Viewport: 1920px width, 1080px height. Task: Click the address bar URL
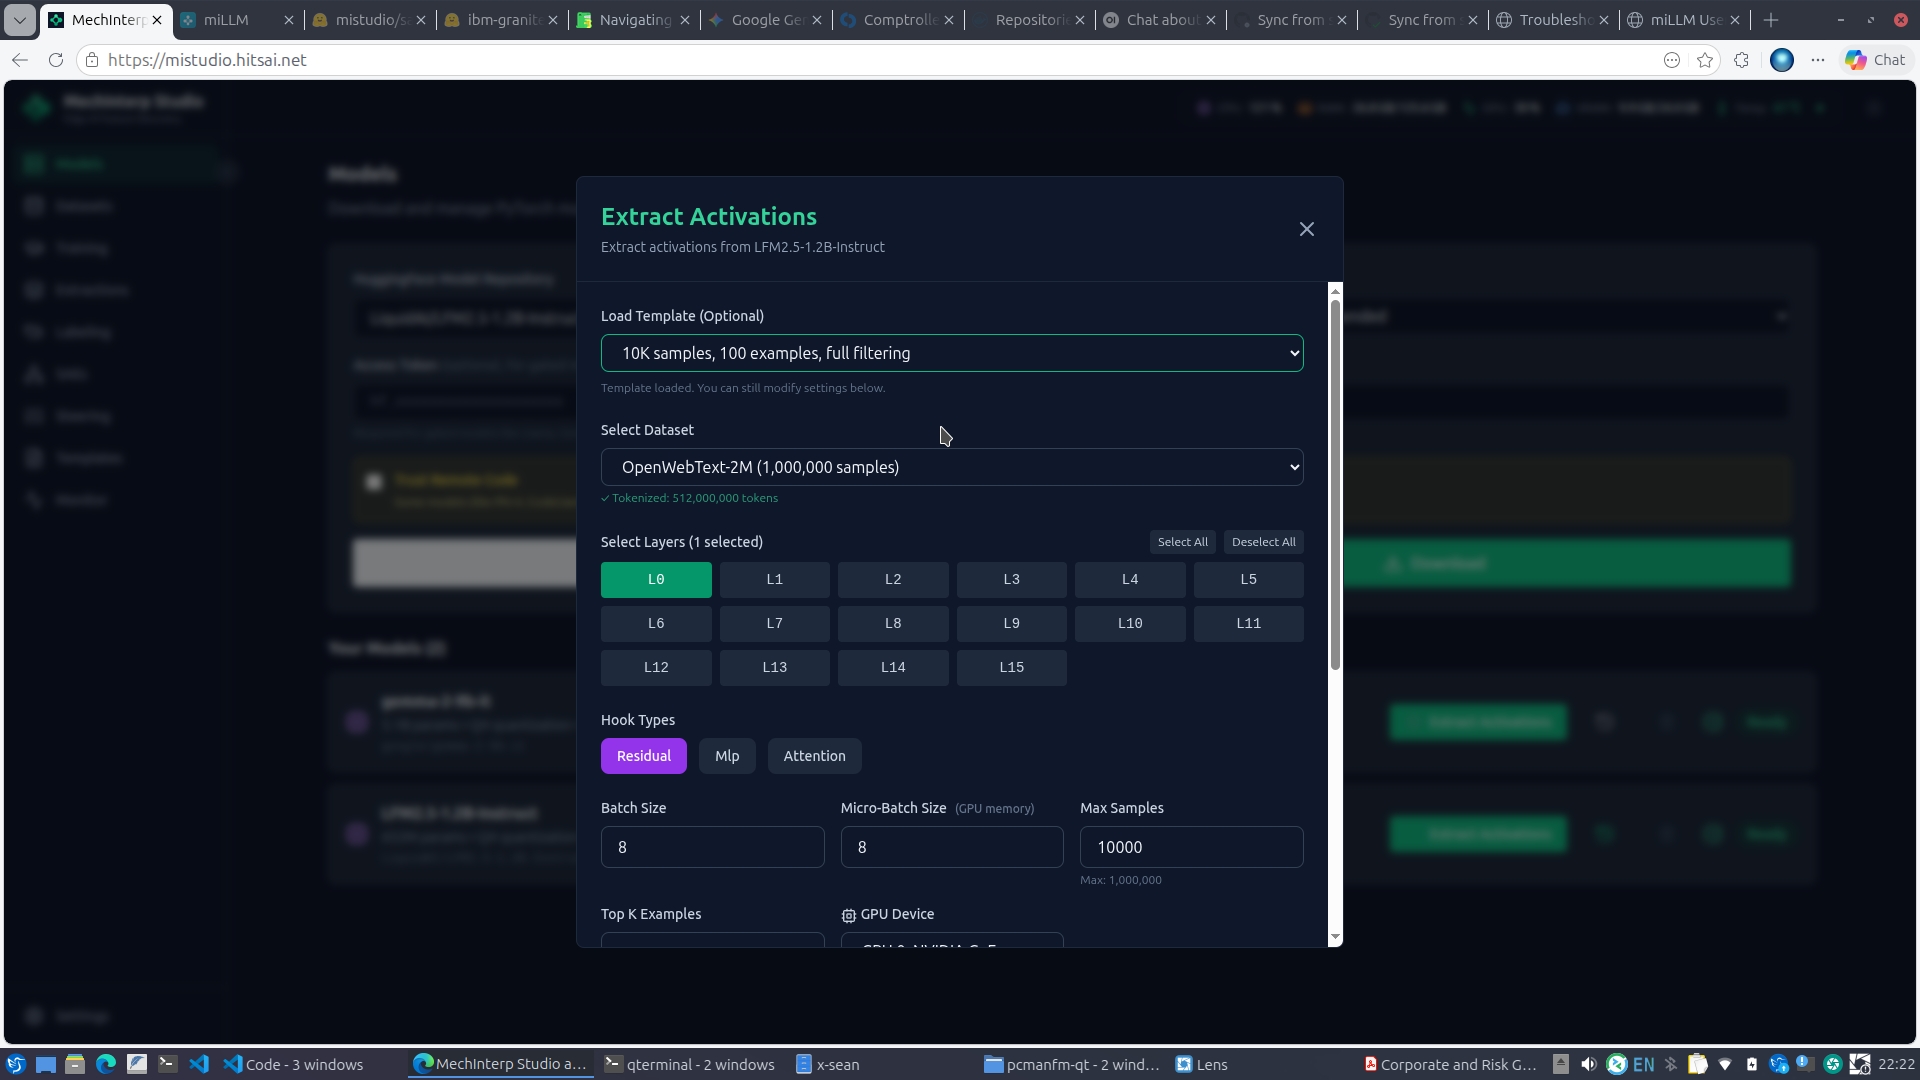point(207,60)
